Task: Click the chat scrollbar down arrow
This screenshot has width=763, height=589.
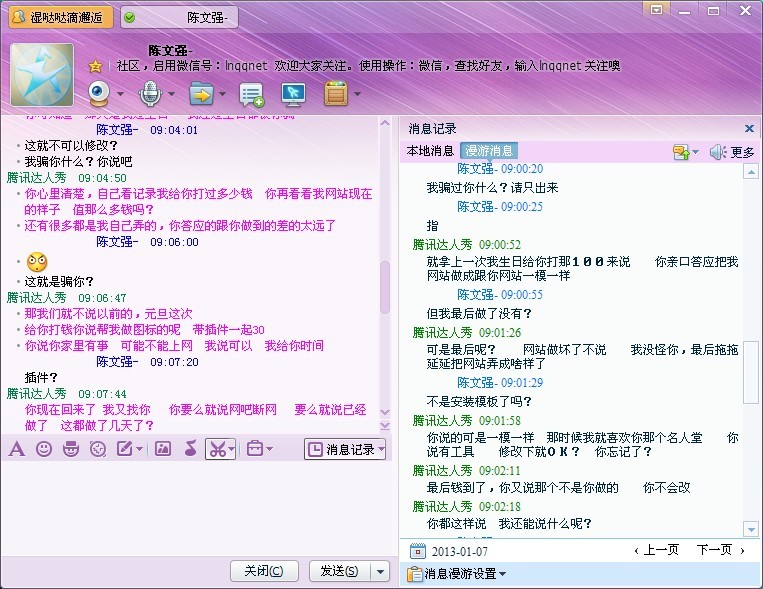Action: [x=385, y=412]
